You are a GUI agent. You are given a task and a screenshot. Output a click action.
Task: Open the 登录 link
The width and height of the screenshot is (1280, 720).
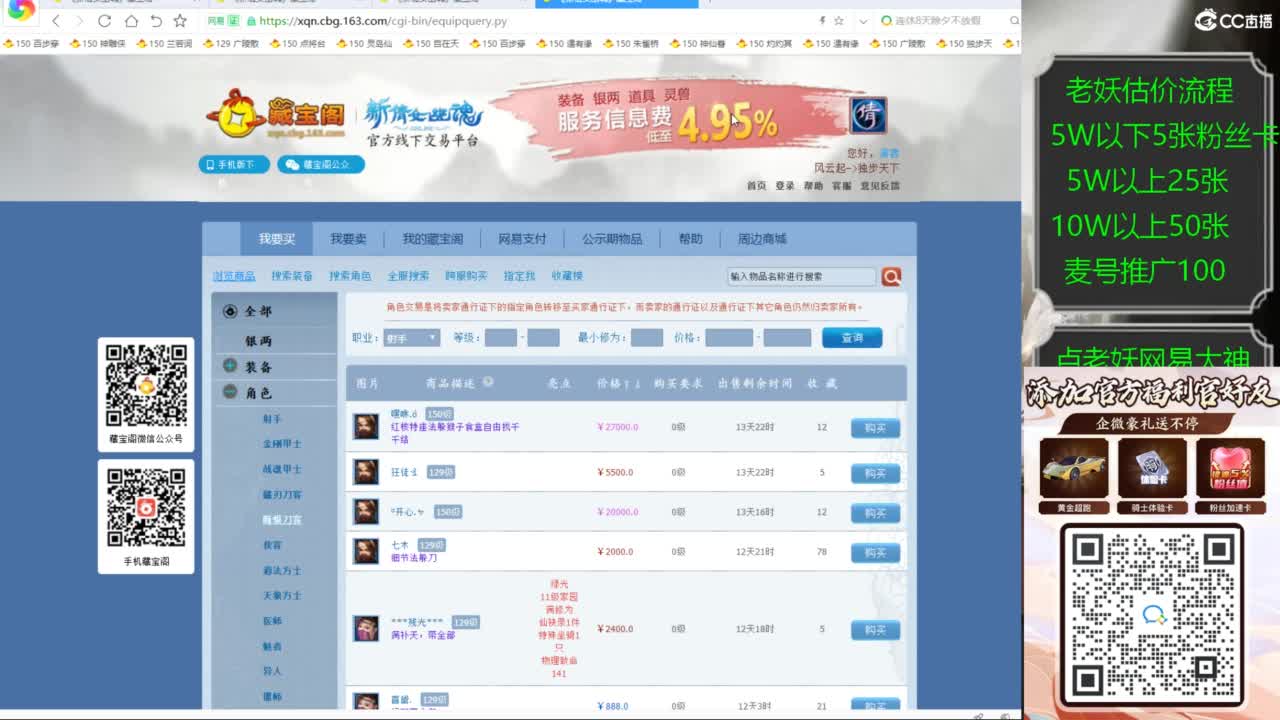click(785, 186)
